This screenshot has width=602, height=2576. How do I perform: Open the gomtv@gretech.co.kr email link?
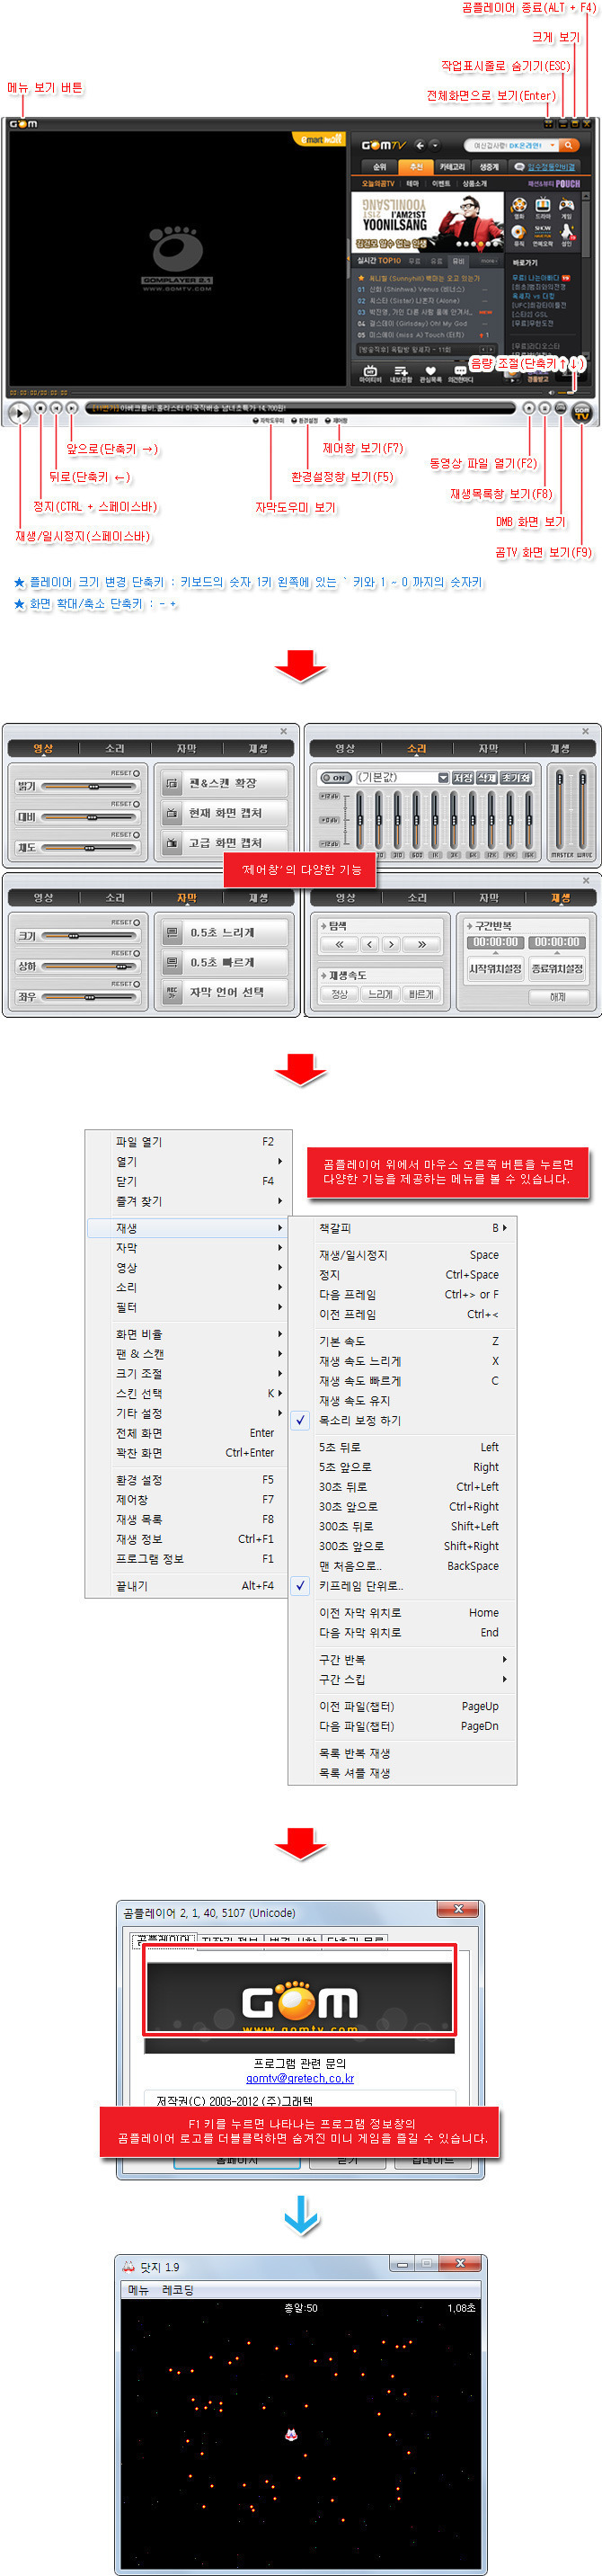pyautogui.click(x=300, y=2077)
